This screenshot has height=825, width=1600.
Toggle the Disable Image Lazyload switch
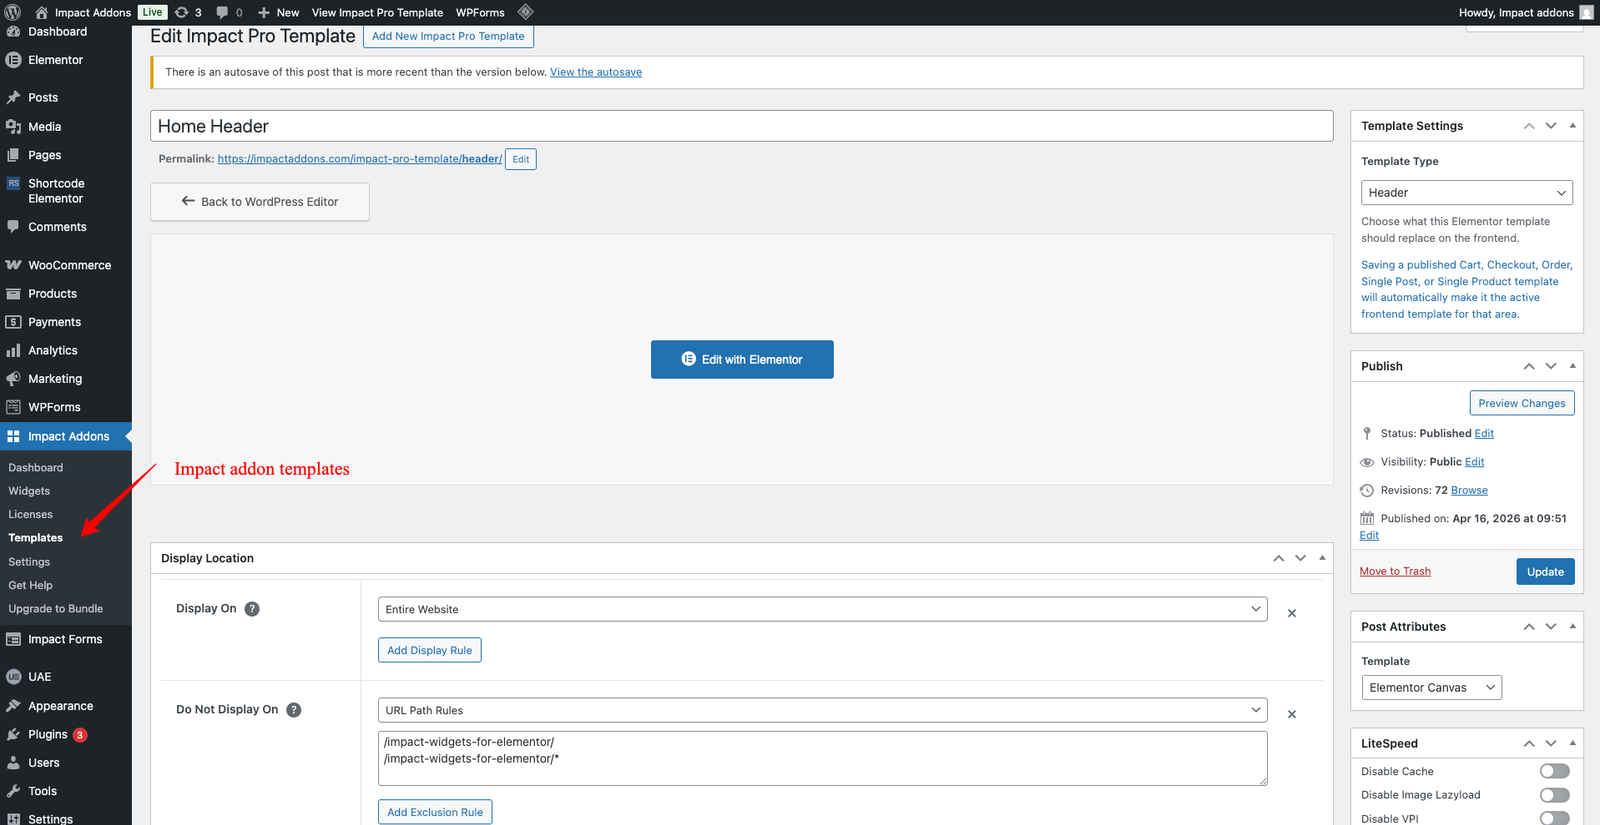[x=1554, y=795]
